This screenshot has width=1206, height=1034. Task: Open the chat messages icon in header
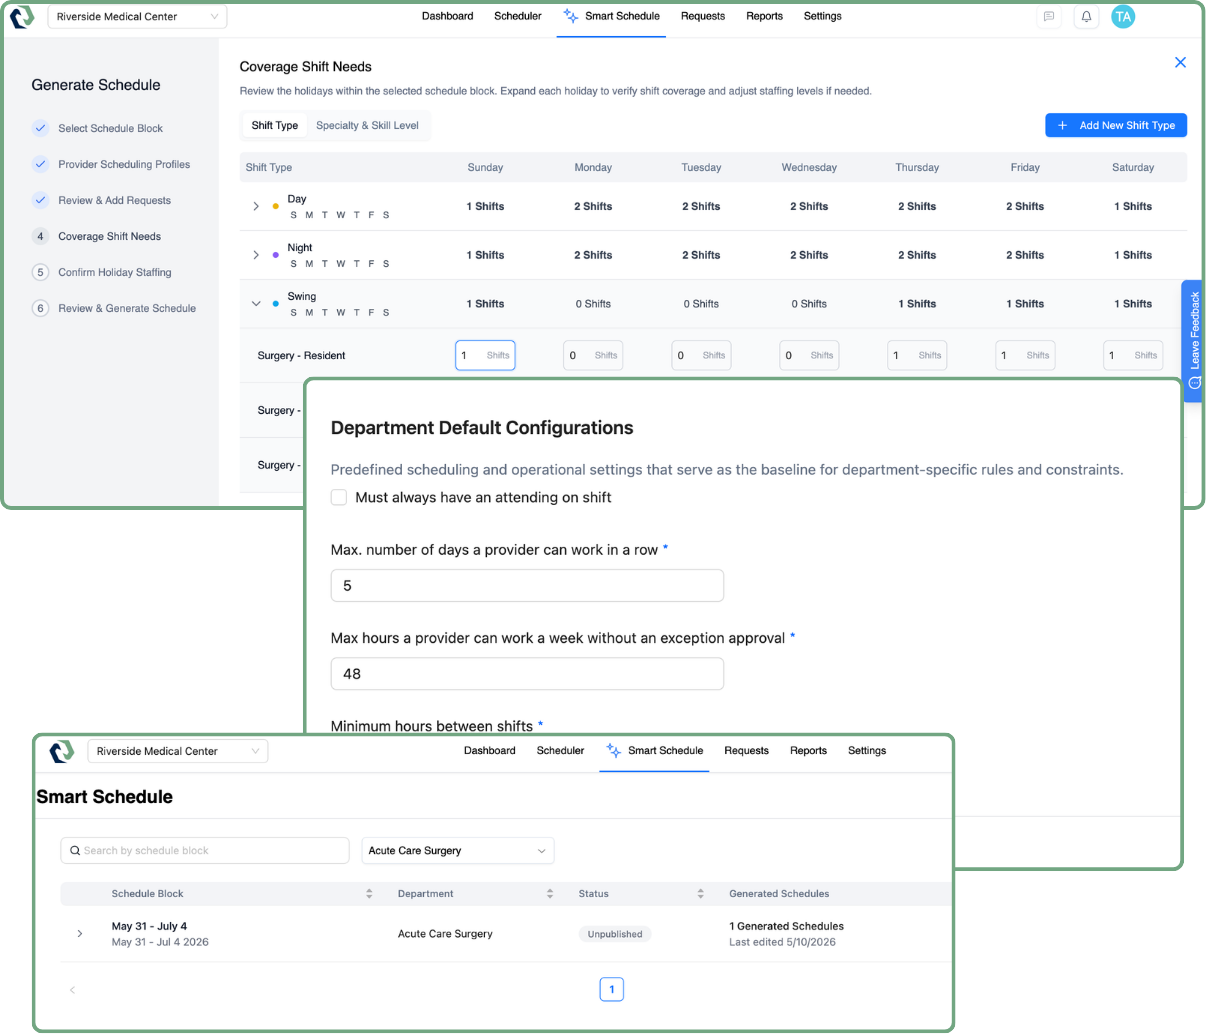pos(1049,17)
